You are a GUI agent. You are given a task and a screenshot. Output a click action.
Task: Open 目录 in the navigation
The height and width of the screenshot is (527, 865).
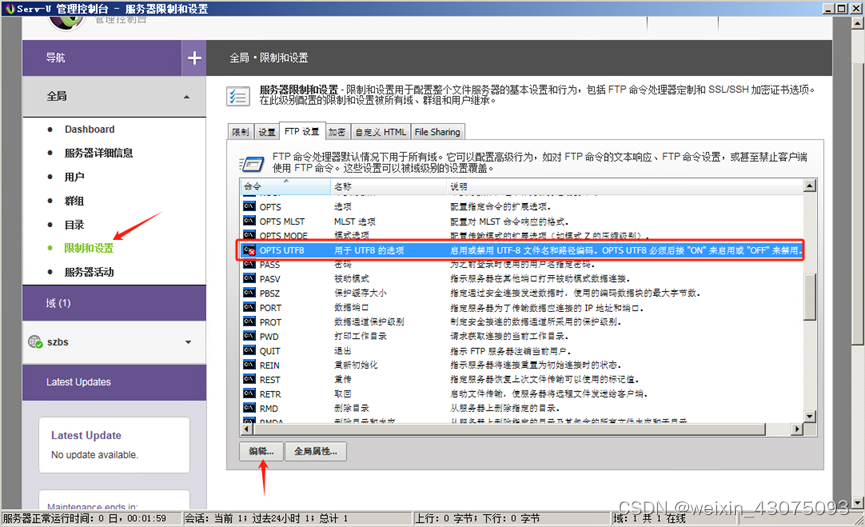point(74,225)
